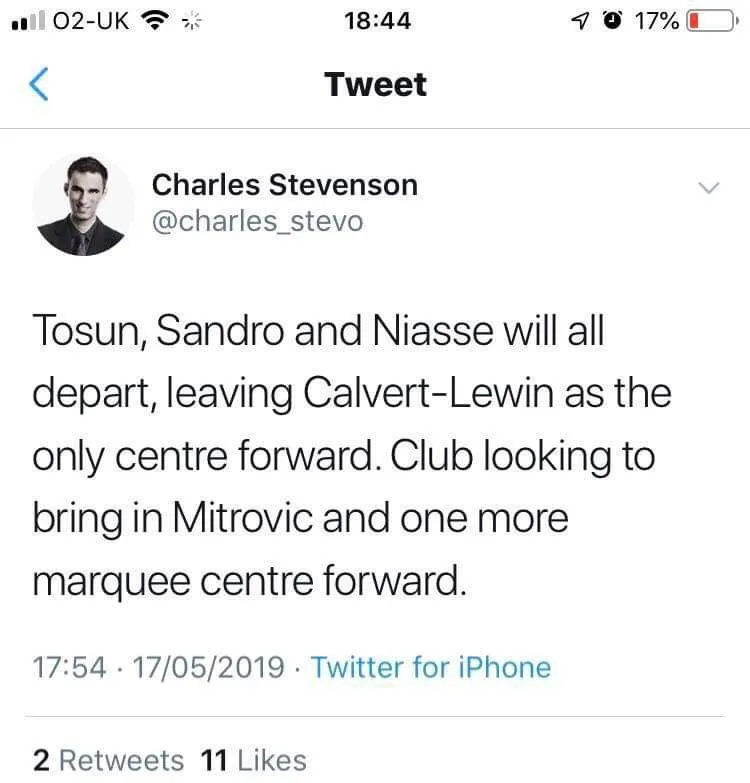Image resolution: width=750 pixels, height=783 pixels.
Task: Tap the 17% battery percentage
Action: [x=655, y=21]
